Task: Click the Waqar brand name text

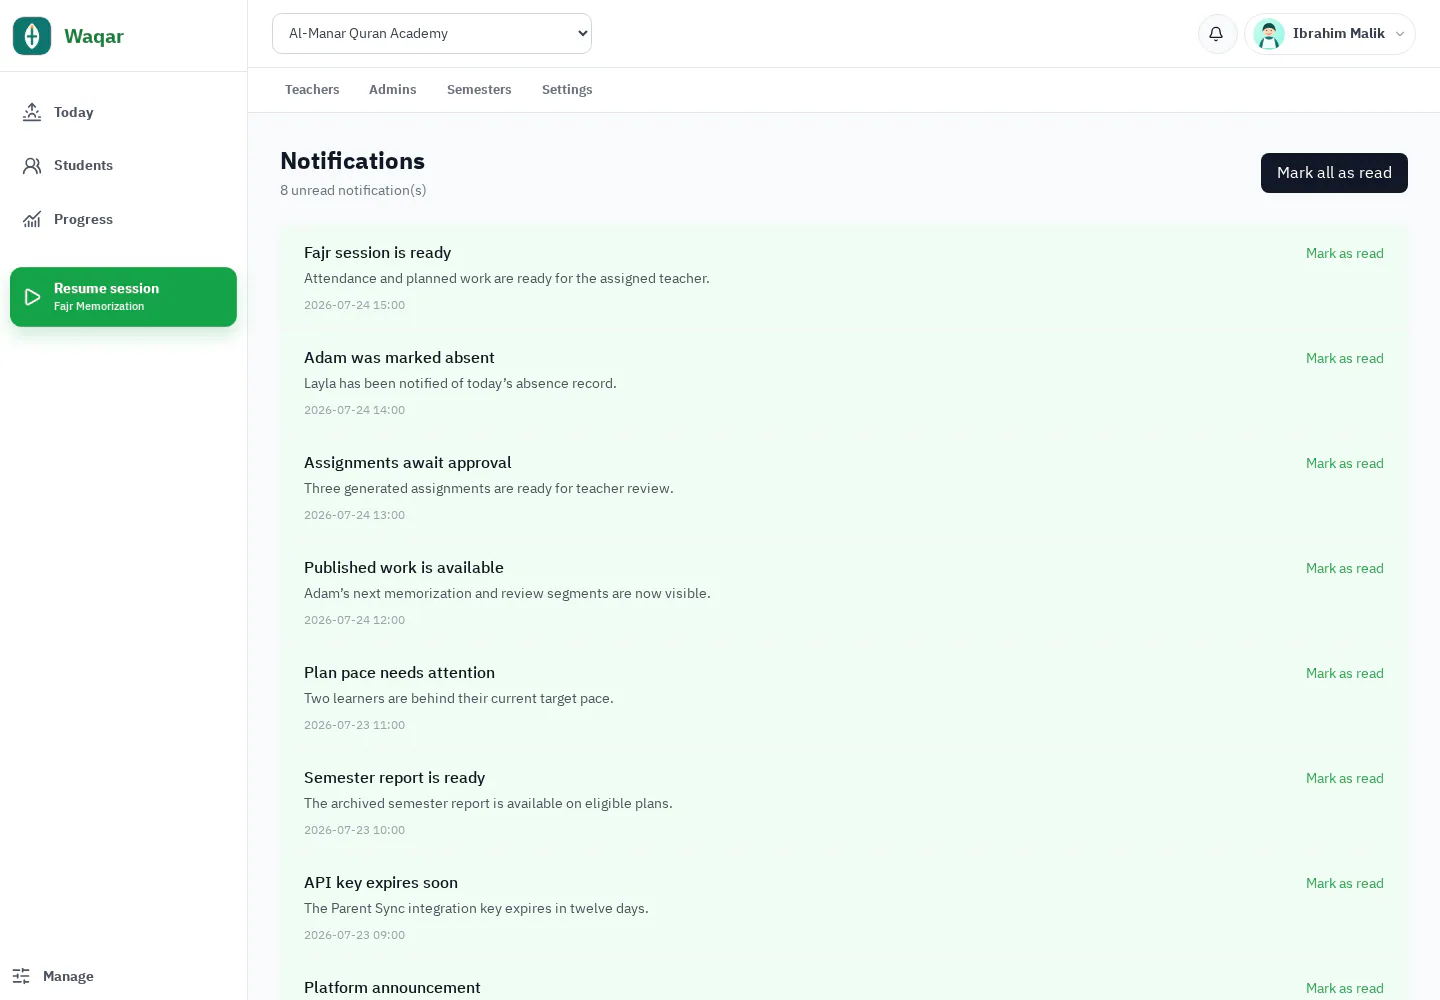Action: click(94, 36)
